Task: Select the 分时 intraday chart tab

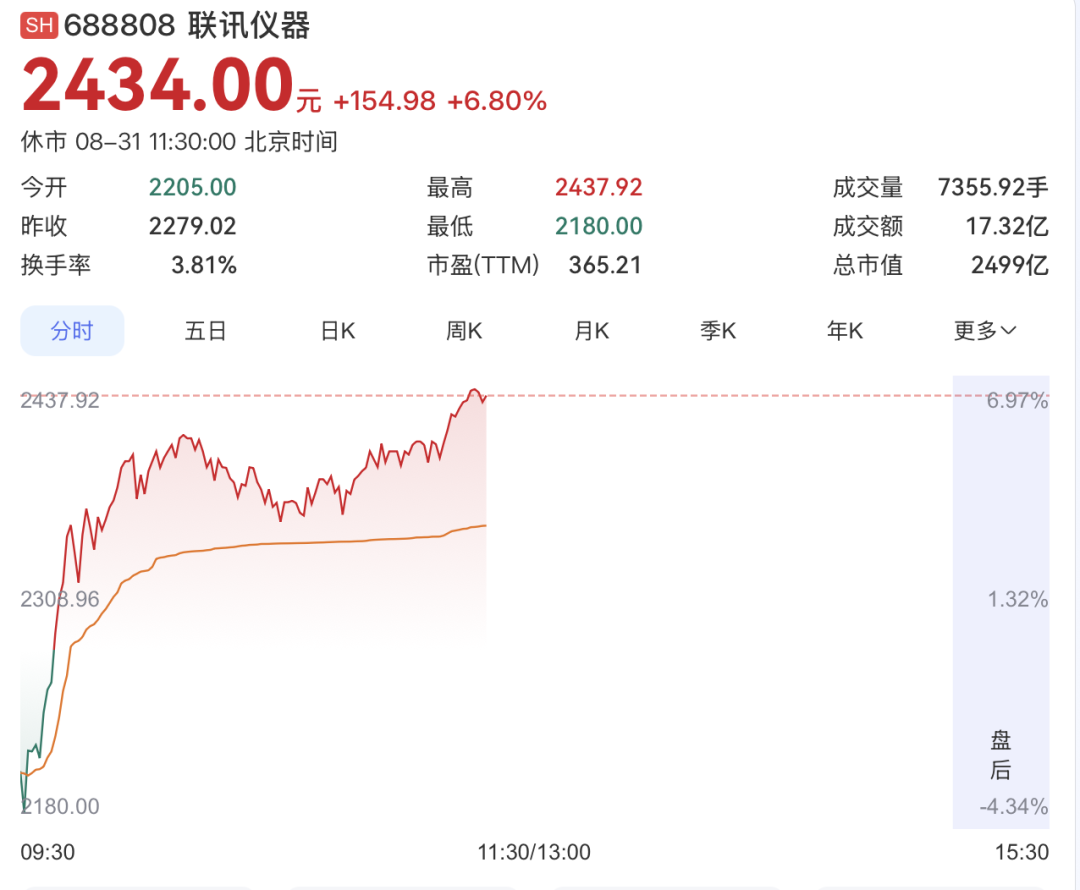Action: pyautogui.click(x=72, y=331)
